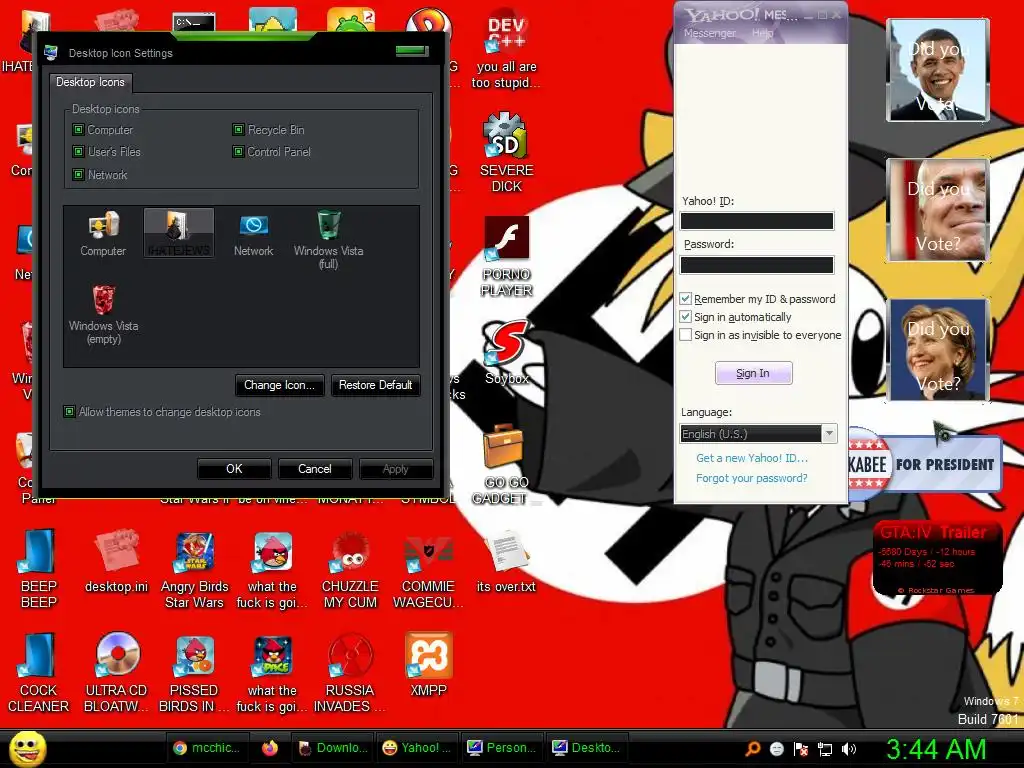Image resolution: width=1024 pixels, height=768 pixels.
Task: Open the ULTRA CD disc shortcut
Action: [116, 673]
